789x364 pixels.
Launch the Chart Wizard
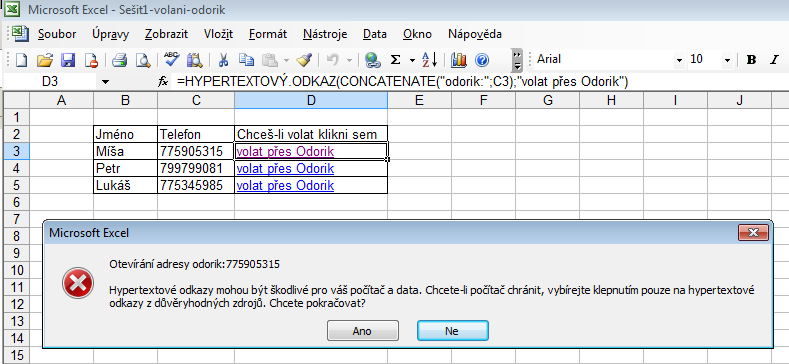coord(459,60)
